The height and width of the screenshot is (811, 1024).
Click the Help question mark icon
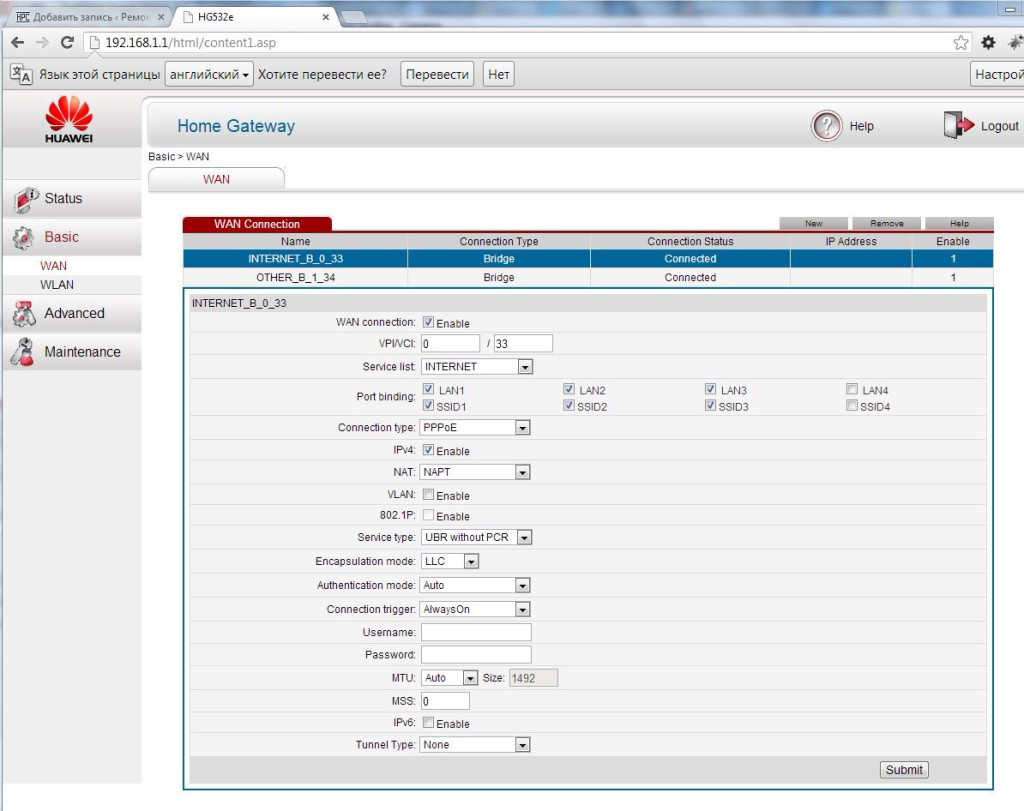(827, 126)
